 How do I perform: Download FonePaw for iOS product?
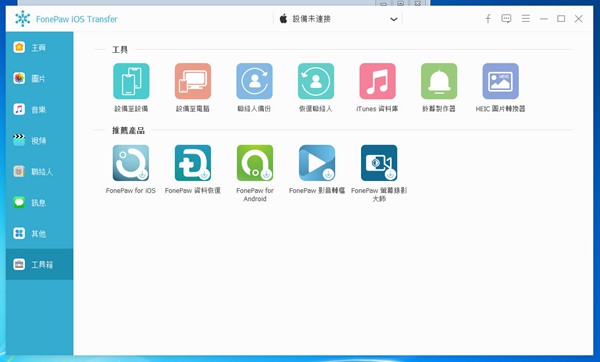tap(131, 163)
